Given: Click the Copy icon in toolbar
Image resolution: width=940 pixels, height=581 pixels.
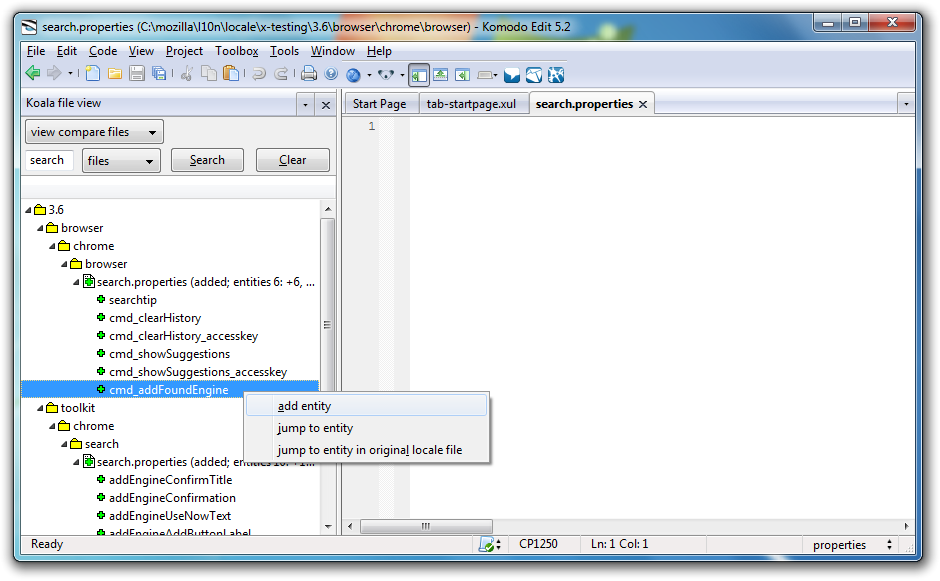Looking at the screenshot, I should [x=209, y=74].
